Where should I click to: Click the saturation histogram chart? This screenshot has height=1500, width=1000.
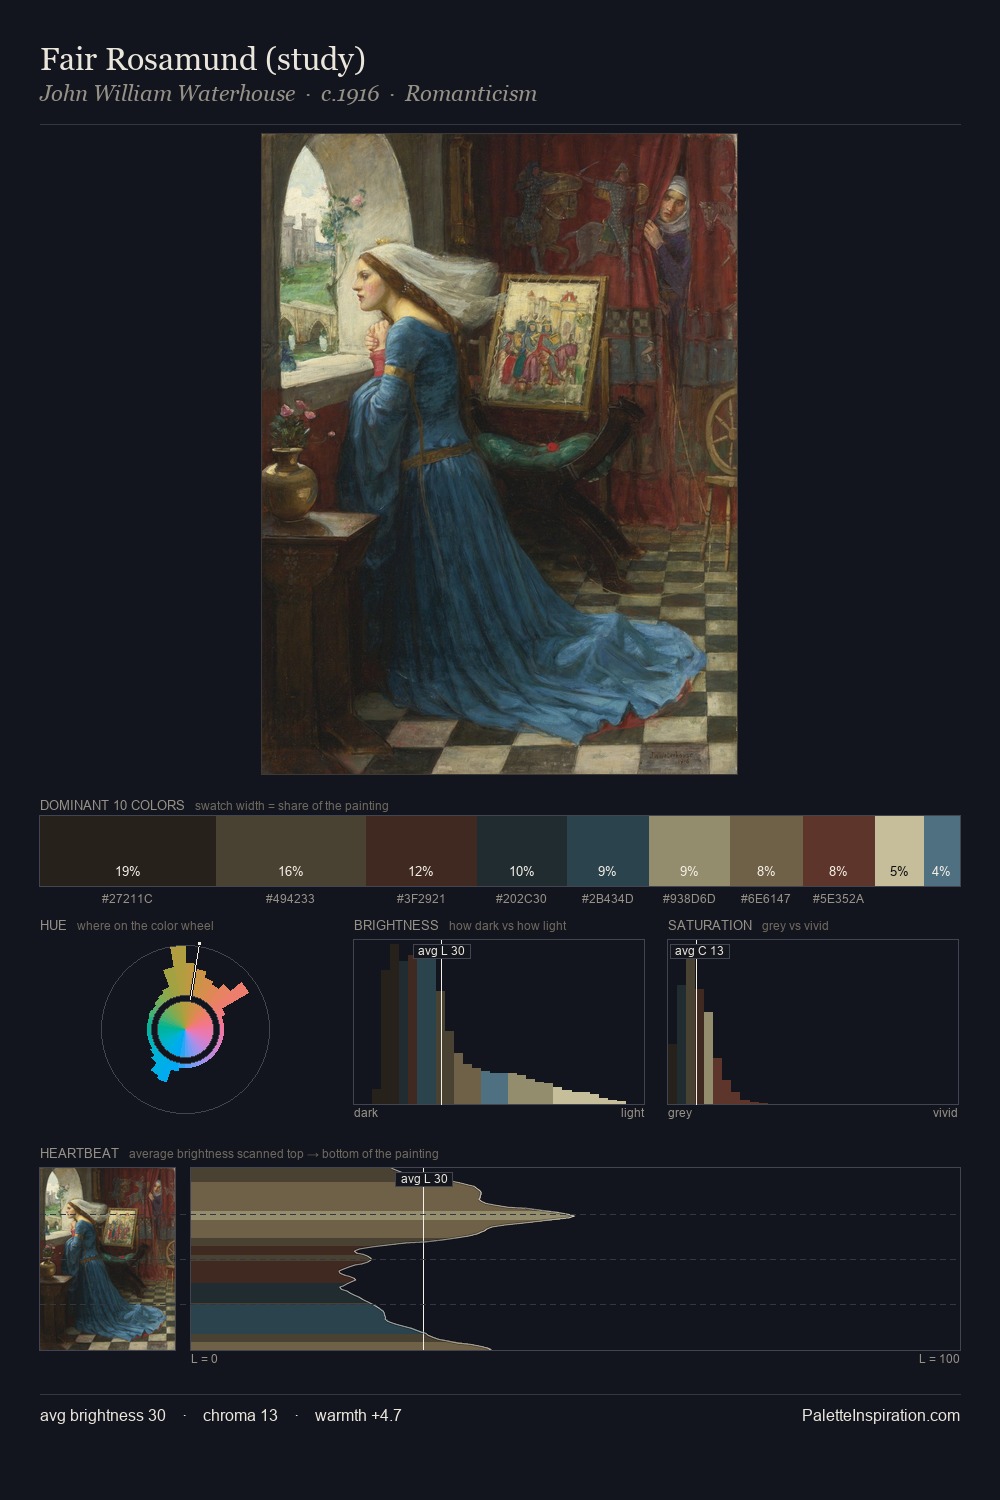(813, 1022)
